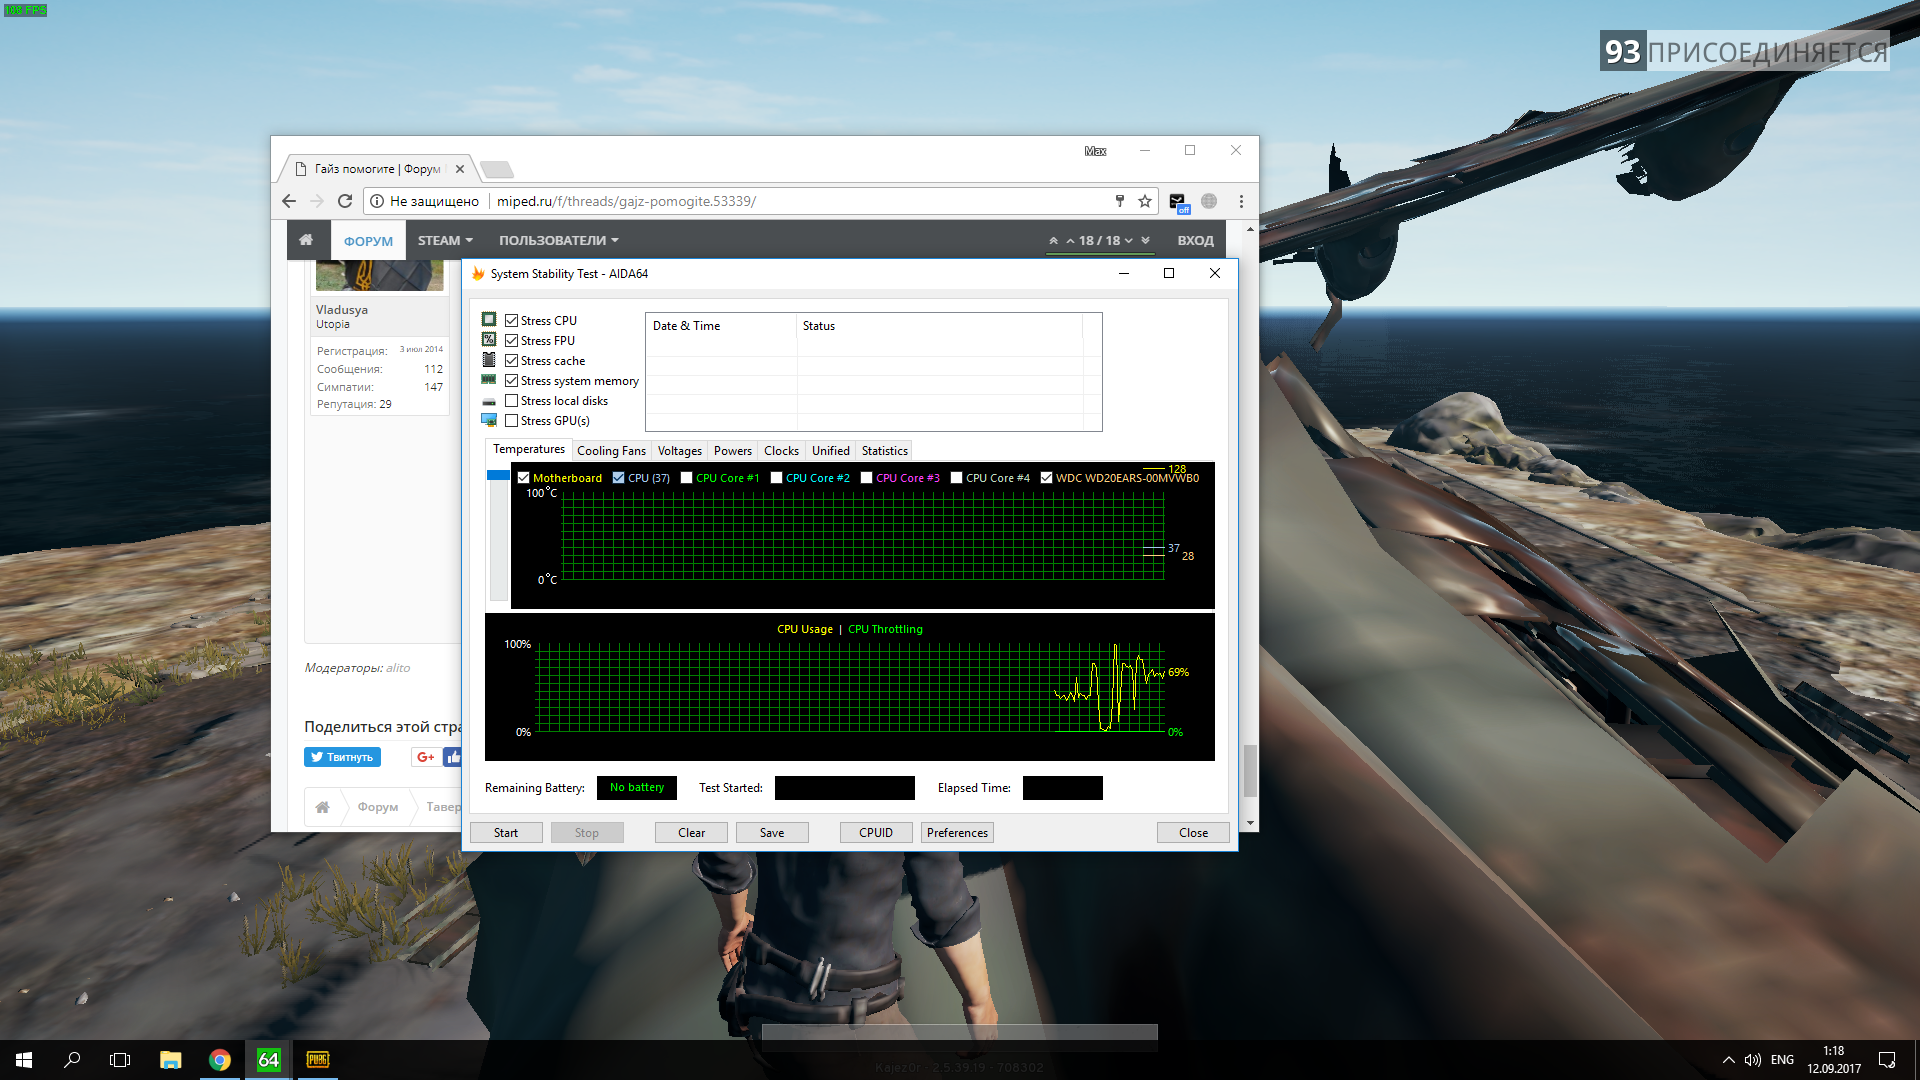
Task: Open Task View on the taskbar
Action: click(120, 1060)
